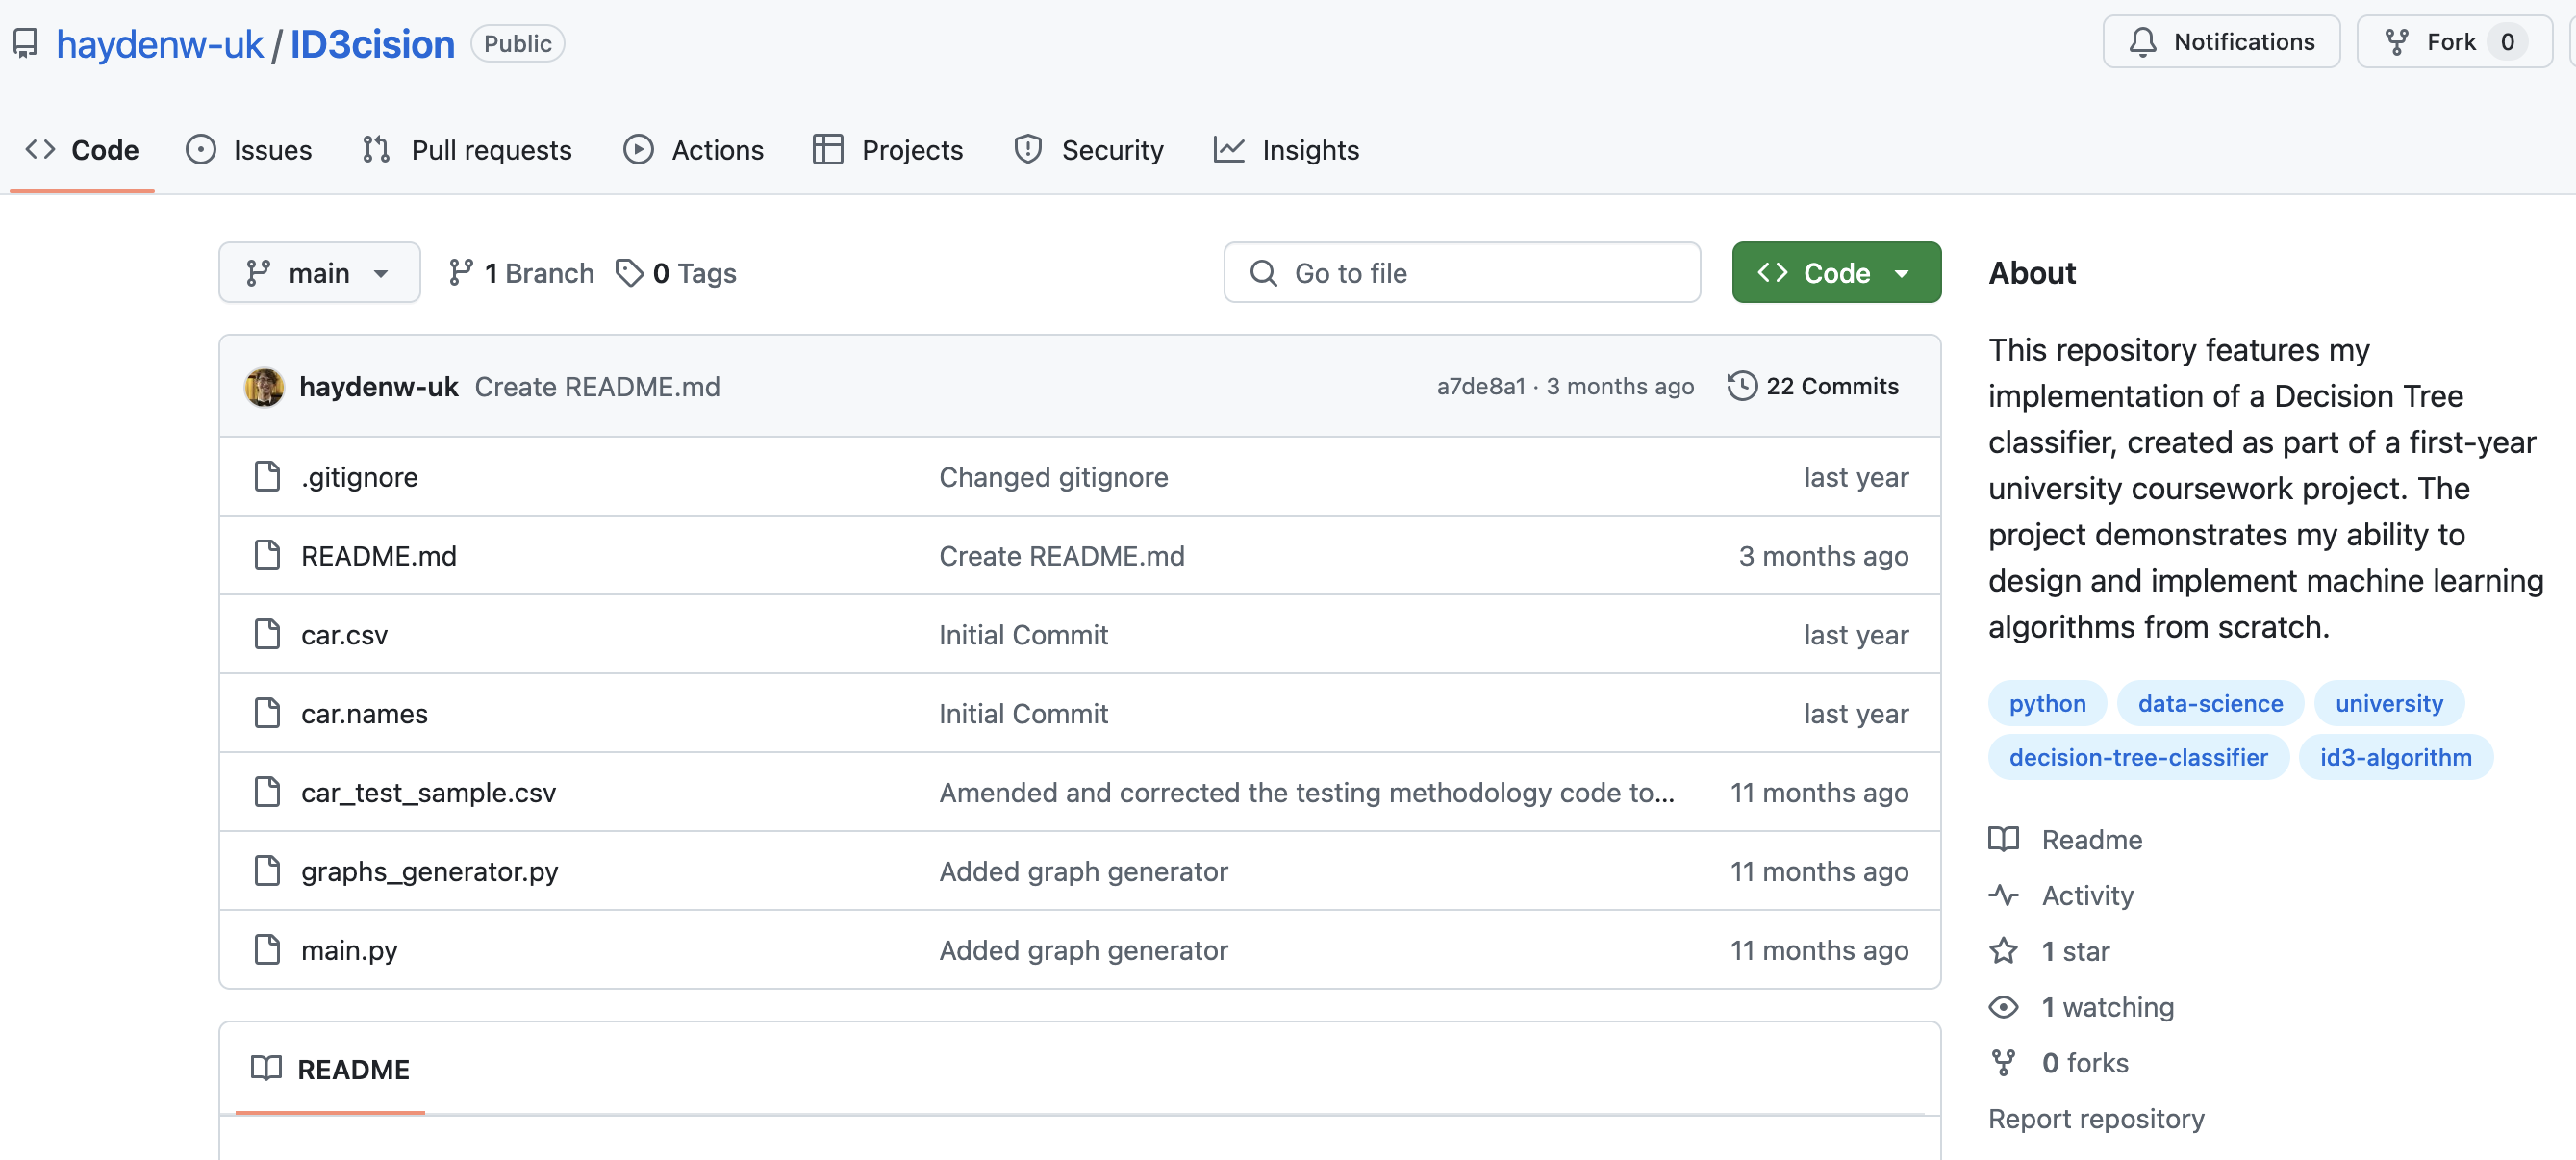
Task: Open the main.py file
Action: (x=349, y=950)
